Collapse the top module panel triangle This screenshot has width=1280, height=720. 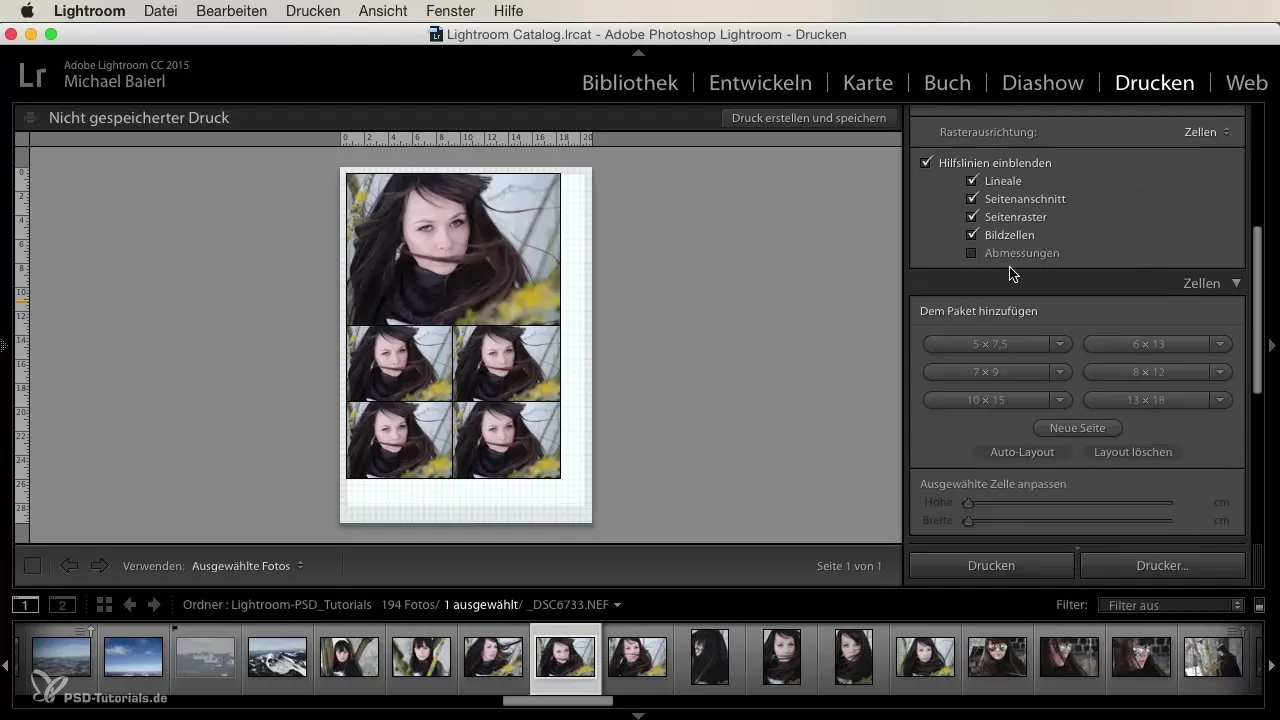pyautogui.click(x=639, y=52)
